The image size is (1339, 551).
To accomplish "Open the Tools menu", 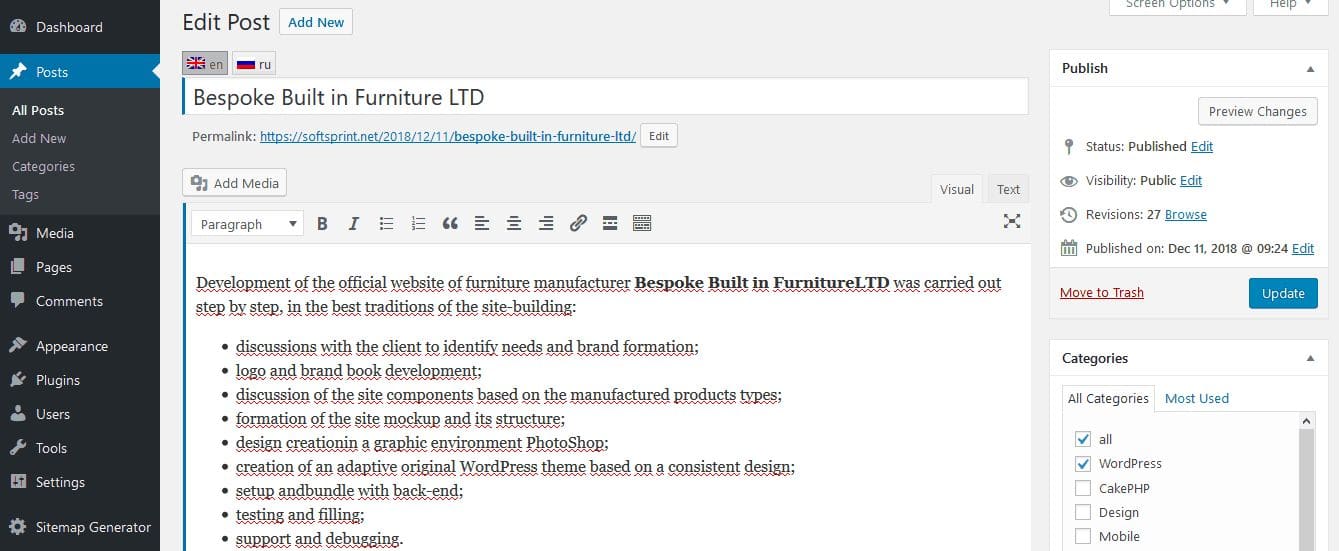I will coord(80,448).
